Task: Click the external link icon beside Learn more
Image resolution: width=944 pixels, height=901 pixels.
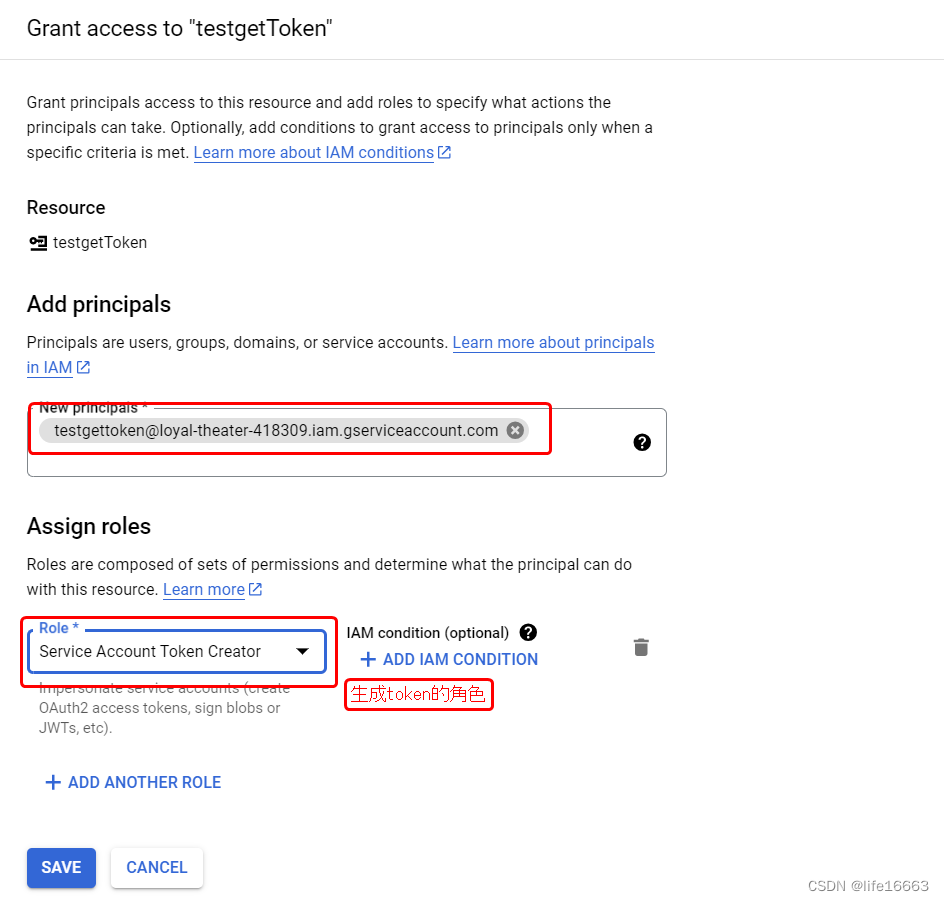Action: (255, 589)
